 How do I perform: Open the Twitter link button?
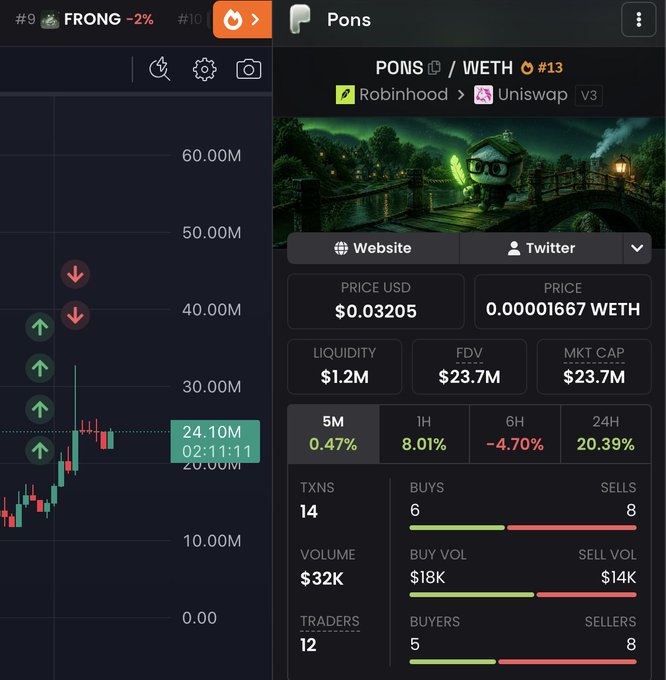pos(541,248)
